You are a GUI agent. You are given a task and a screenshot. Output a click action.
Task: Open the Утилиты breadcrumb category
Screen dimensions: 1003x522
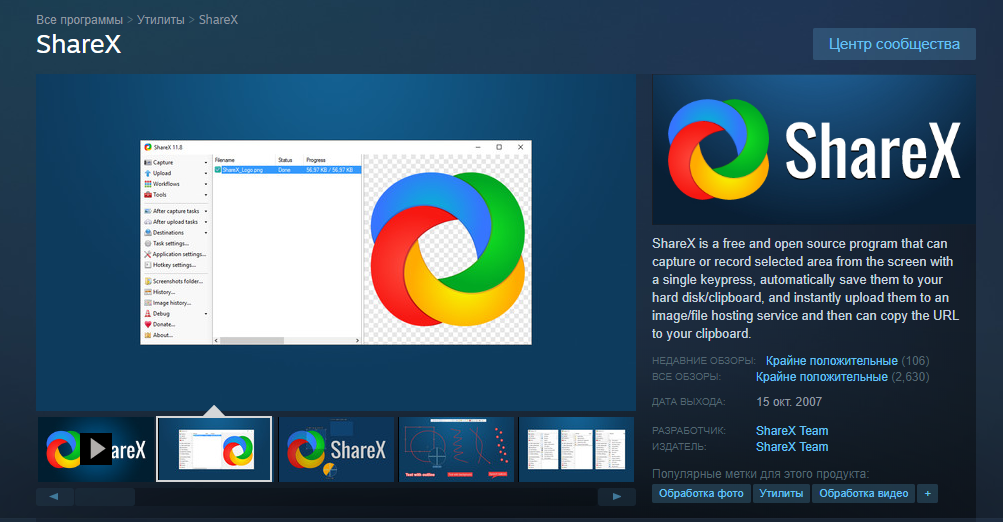pyautogui.click(x=161, y=20)
